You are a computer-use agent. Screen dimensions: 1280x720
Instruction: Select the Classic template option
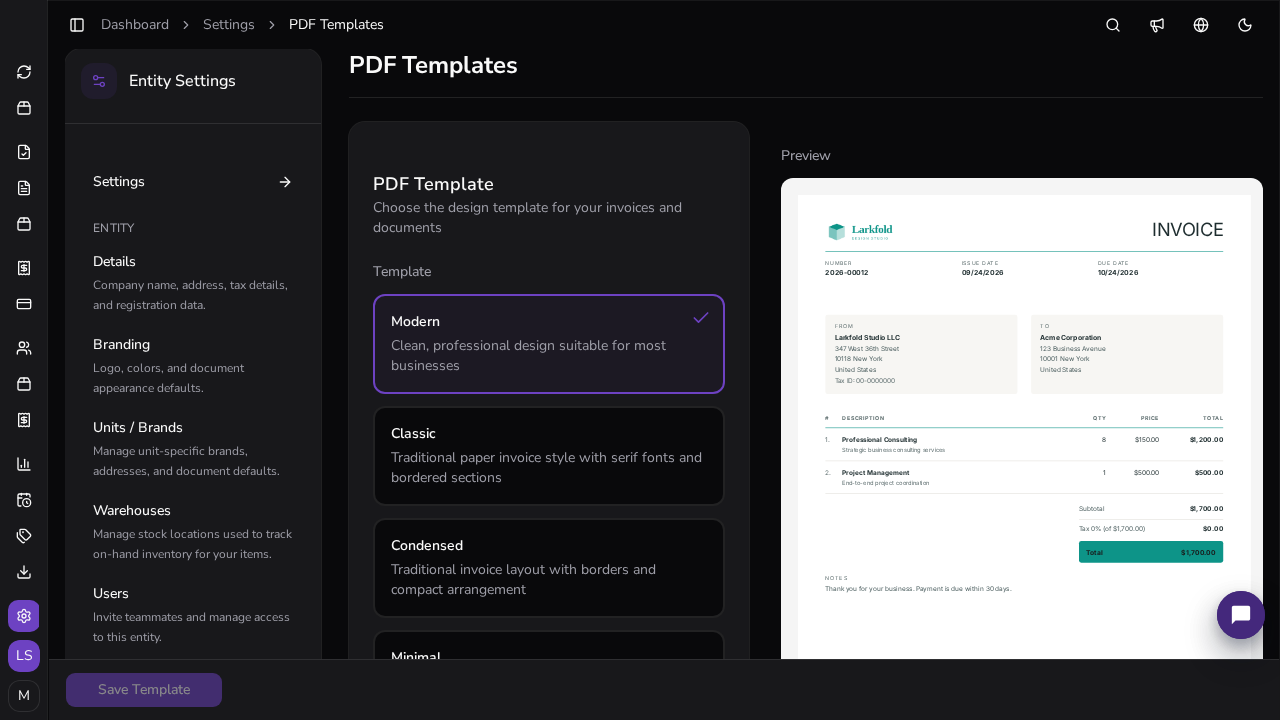tap(549, 456)
